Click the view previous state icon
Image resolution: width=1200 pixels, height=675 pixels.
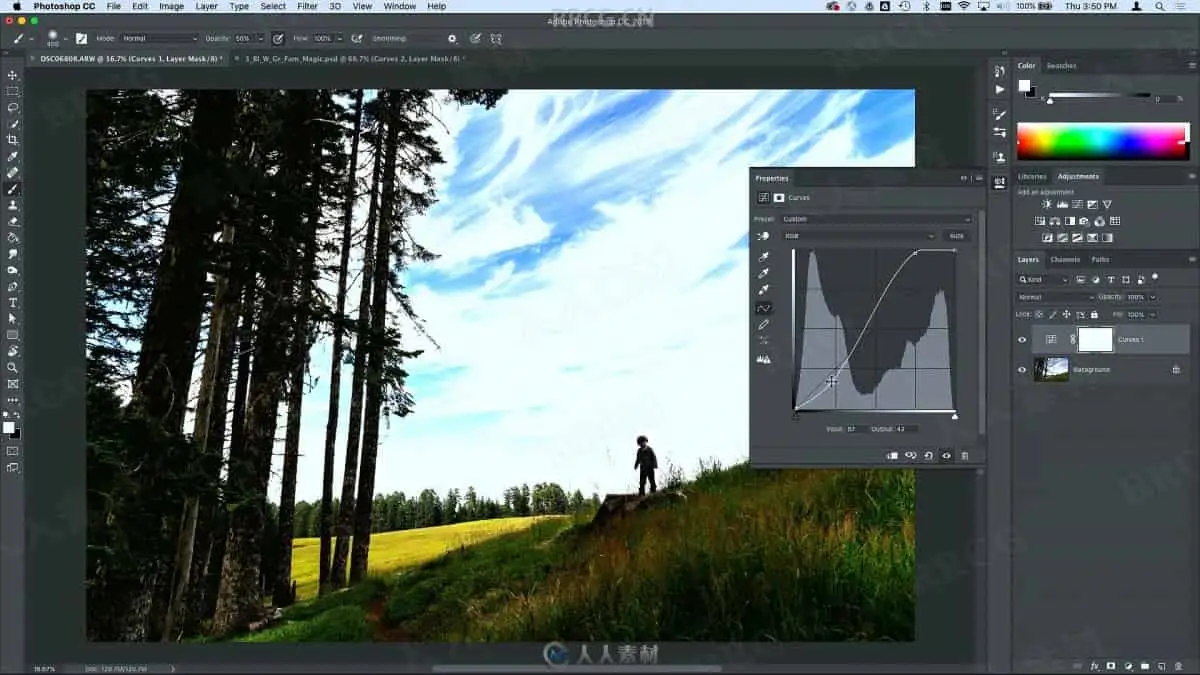pyautogui.click(x=910, y=456)
